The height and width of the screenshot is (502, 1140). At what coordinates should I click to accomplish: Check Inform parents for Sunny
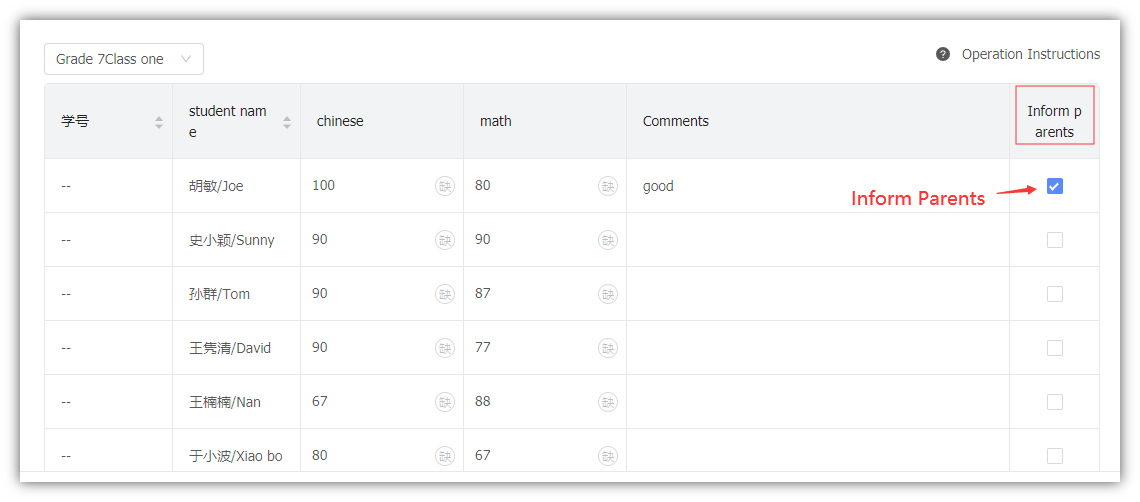(1054, 240)
